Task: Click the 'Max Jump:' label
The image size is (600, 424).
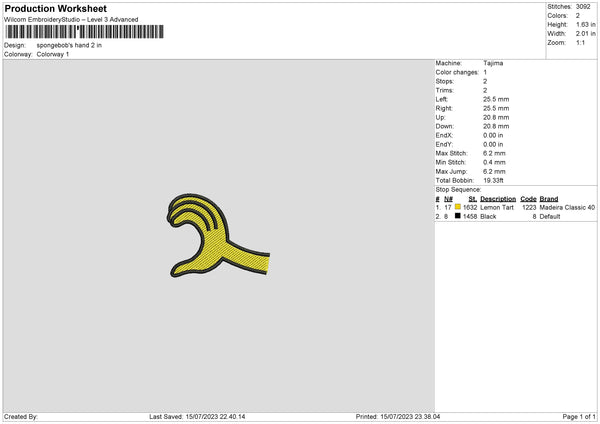Action: coord(451,171)
